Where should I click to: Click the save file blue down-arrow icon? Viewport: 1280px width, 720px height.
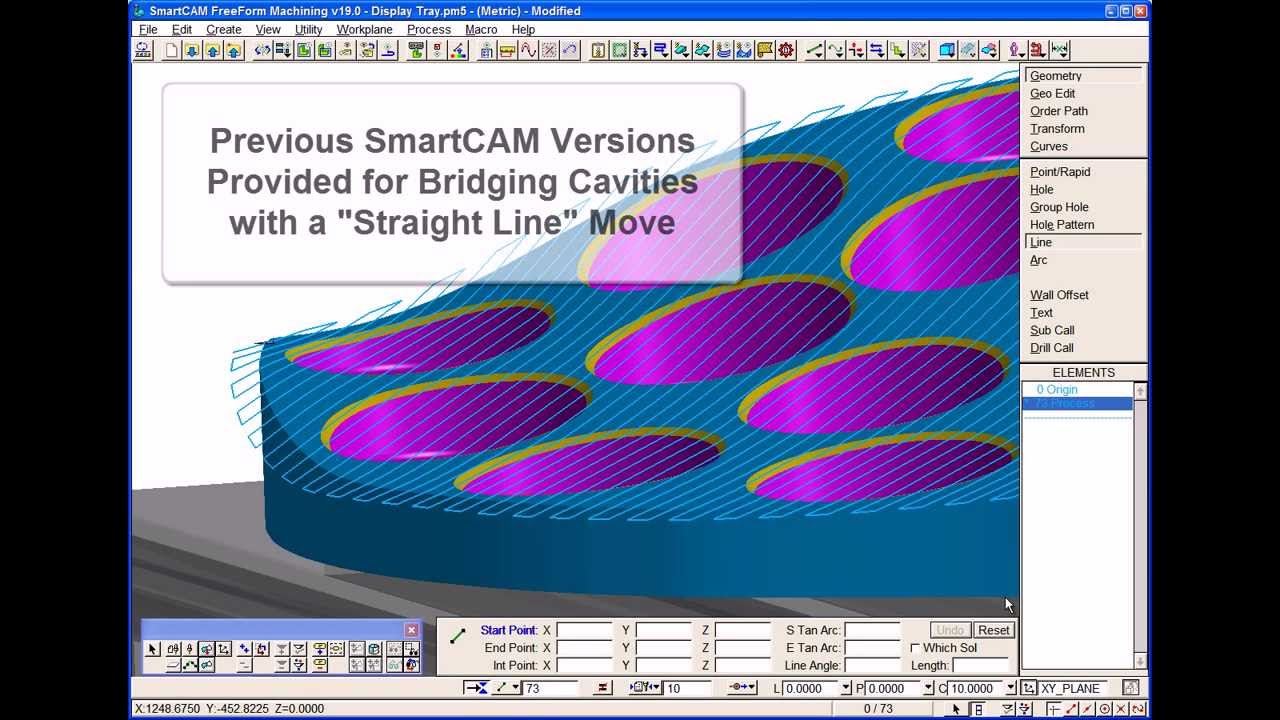click(x=192, y=50)
